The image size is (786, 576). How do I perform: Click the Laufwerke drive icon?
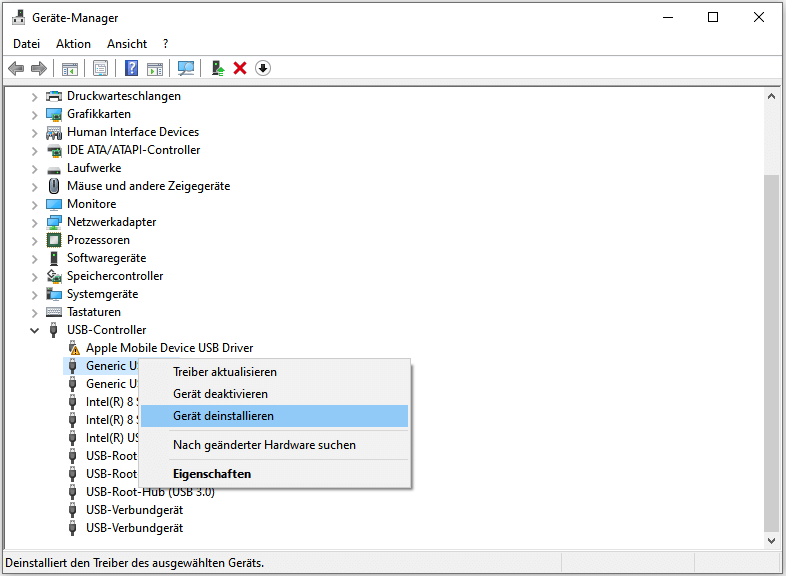tap(54, 169)
